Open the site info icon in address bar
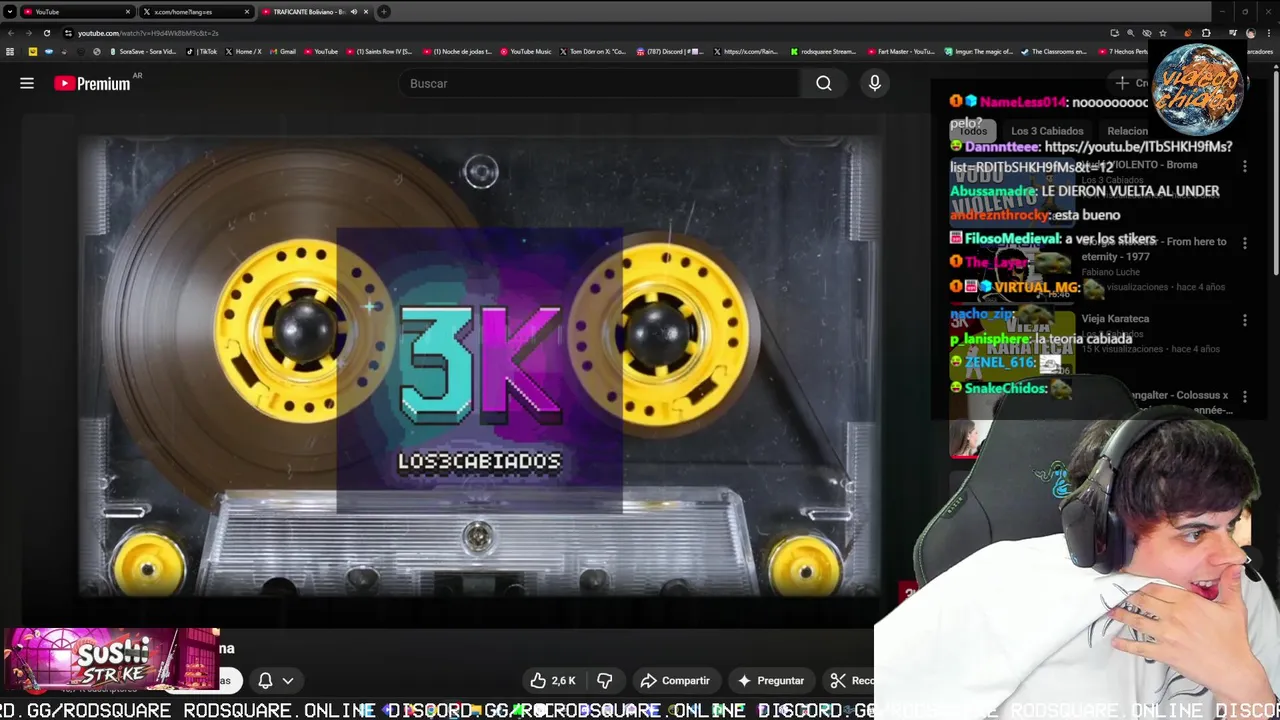The height and width of the screenshot is (720, 1280). tap(68, 33)
